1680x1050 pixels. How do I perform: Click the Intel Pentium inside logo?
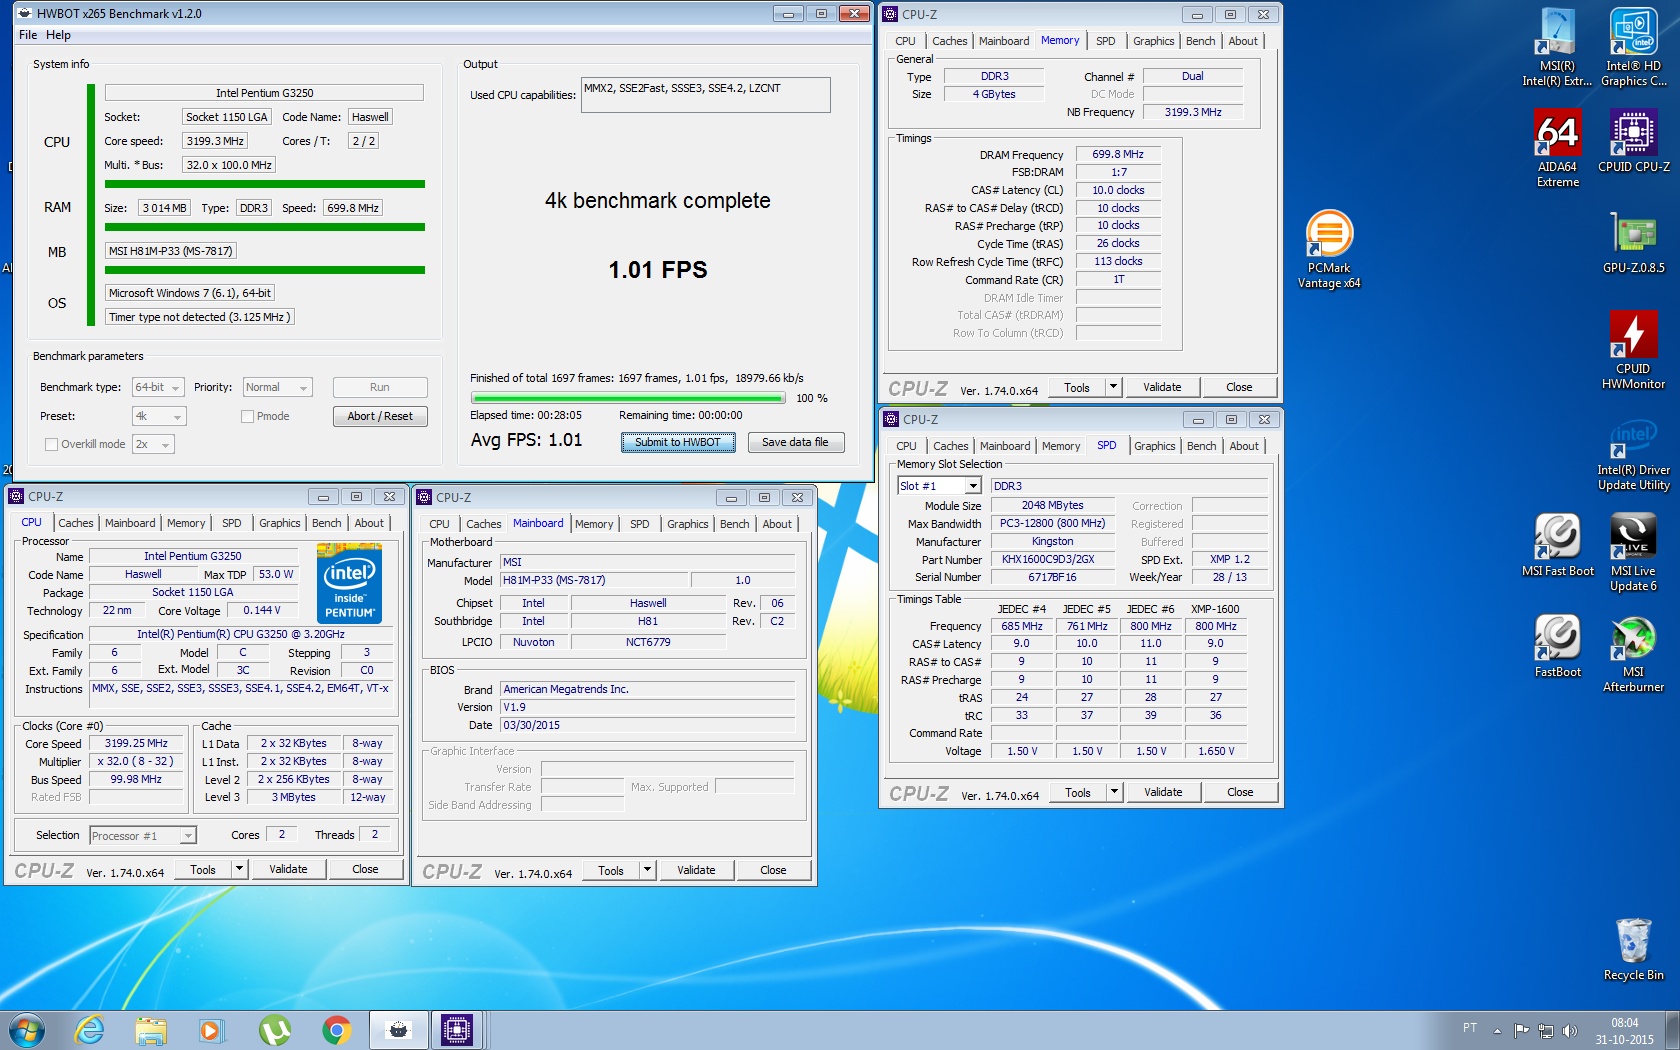click(349, 583)
